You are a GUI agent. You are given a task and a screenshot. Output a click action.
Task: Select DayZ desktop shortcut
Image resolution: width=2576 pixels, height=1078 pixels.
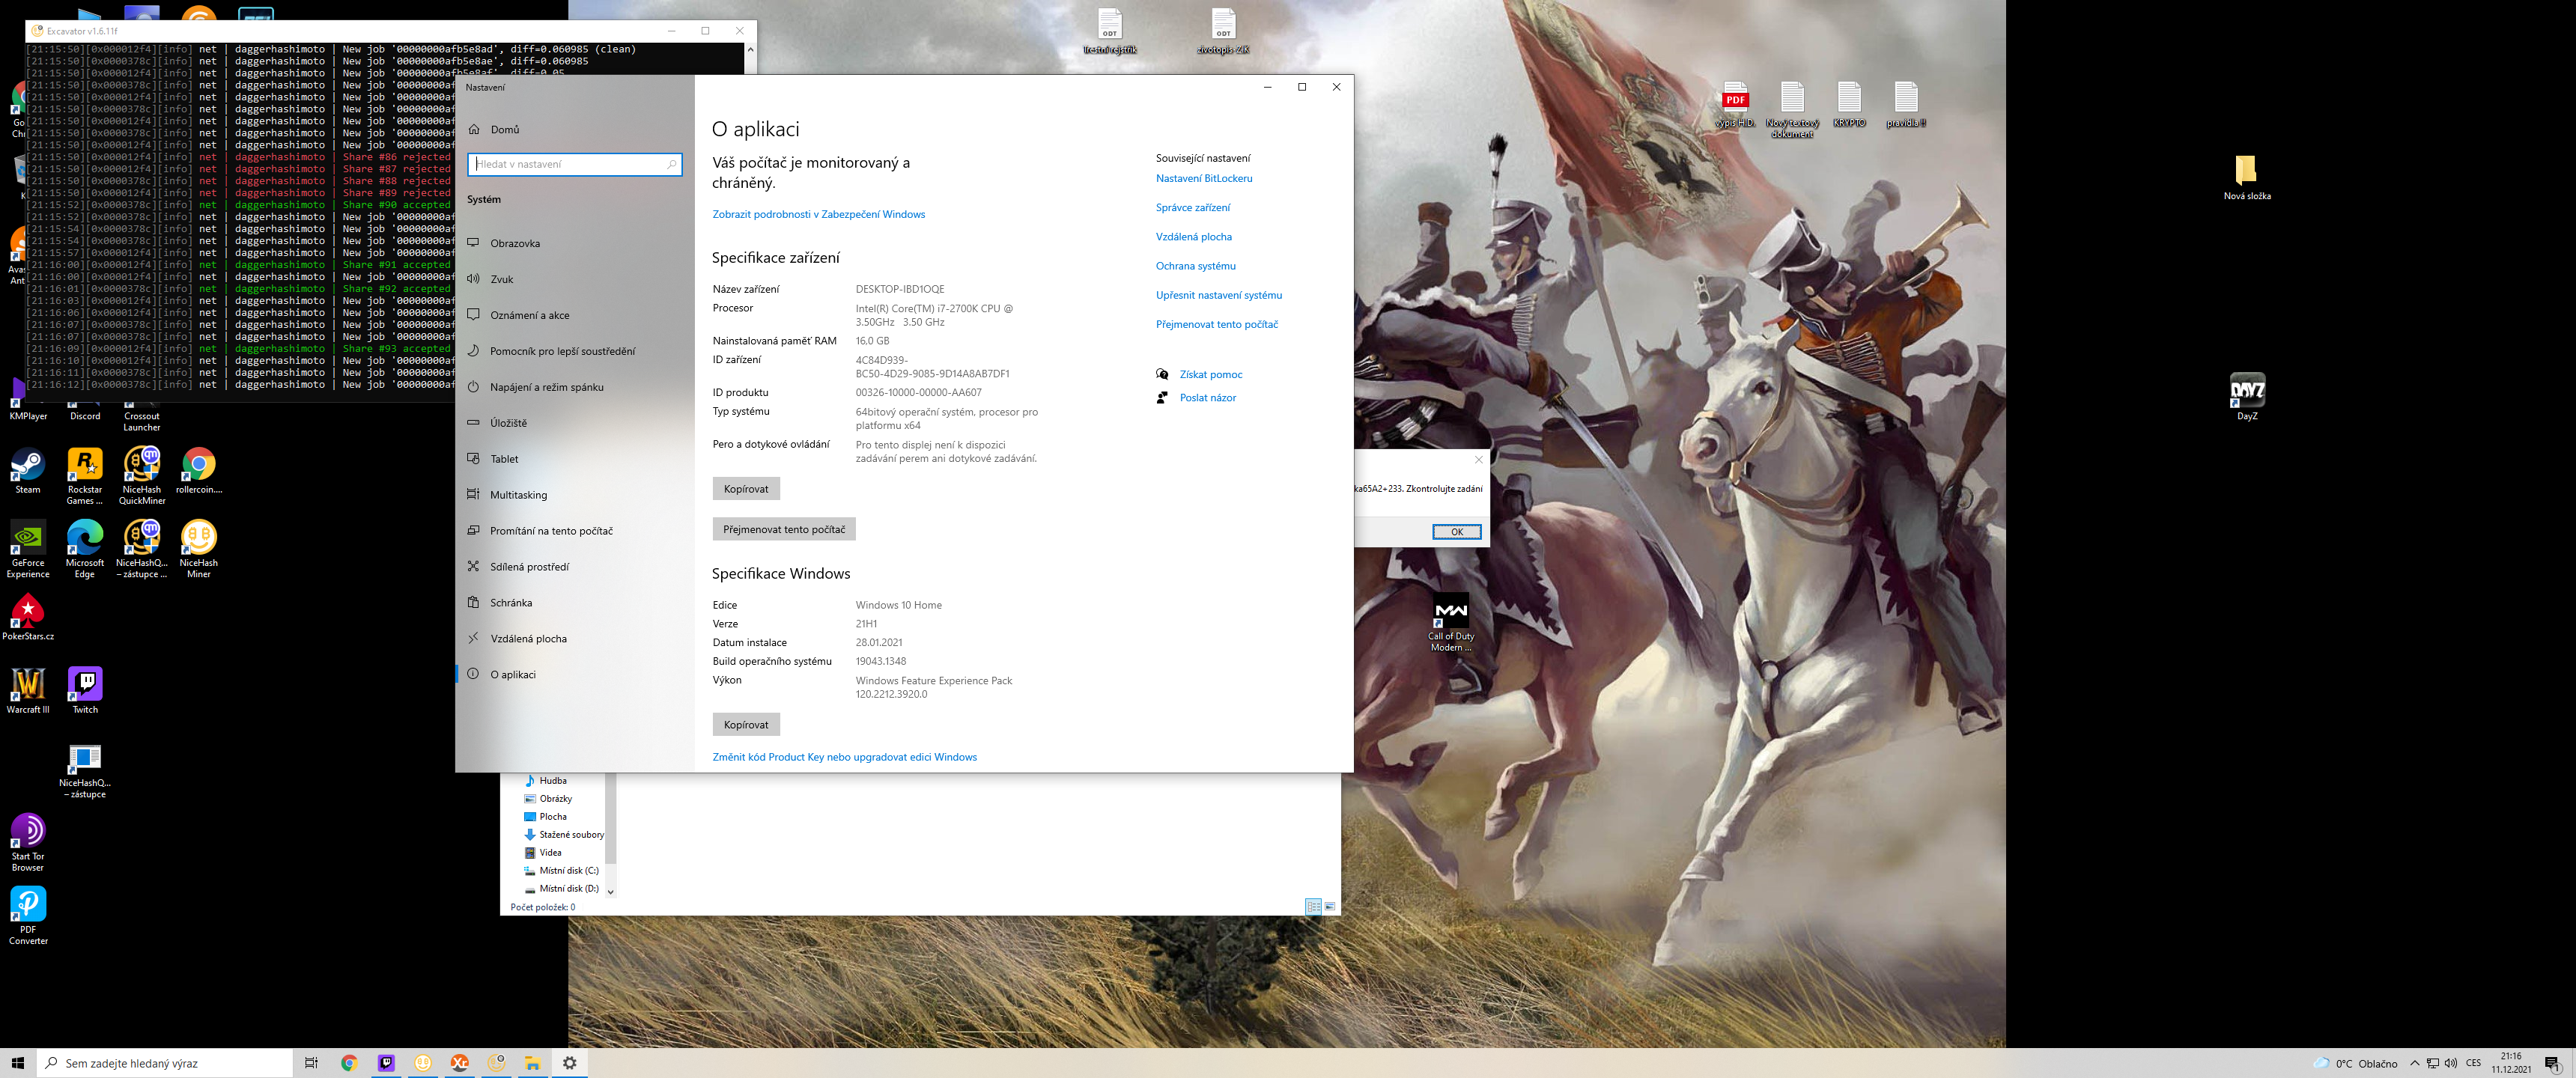(2247, 396)
